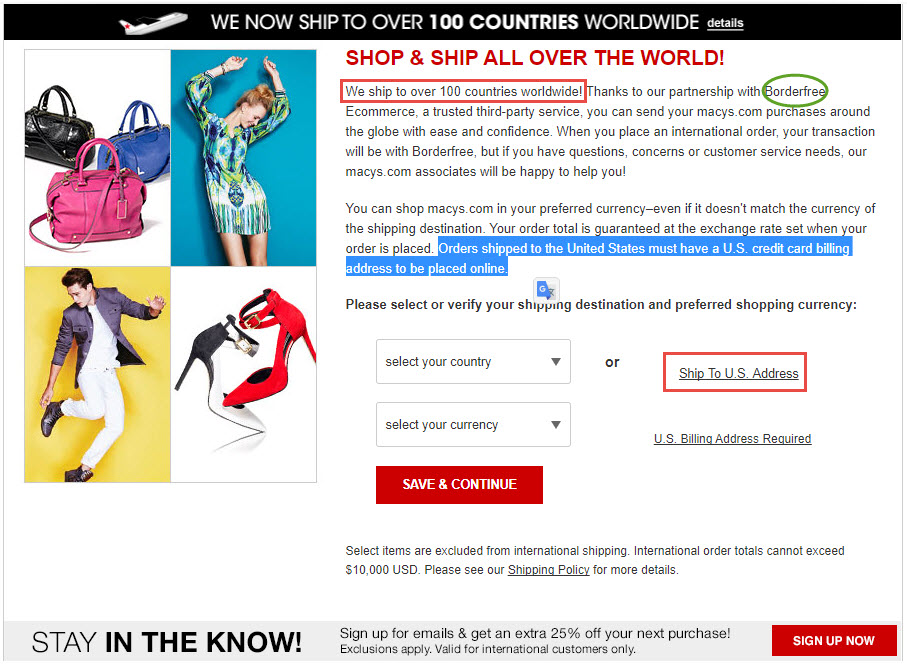Open U.S. Billing Address Required link
The height and width of the screenshot is (666, 907).
tap(732, 439)
